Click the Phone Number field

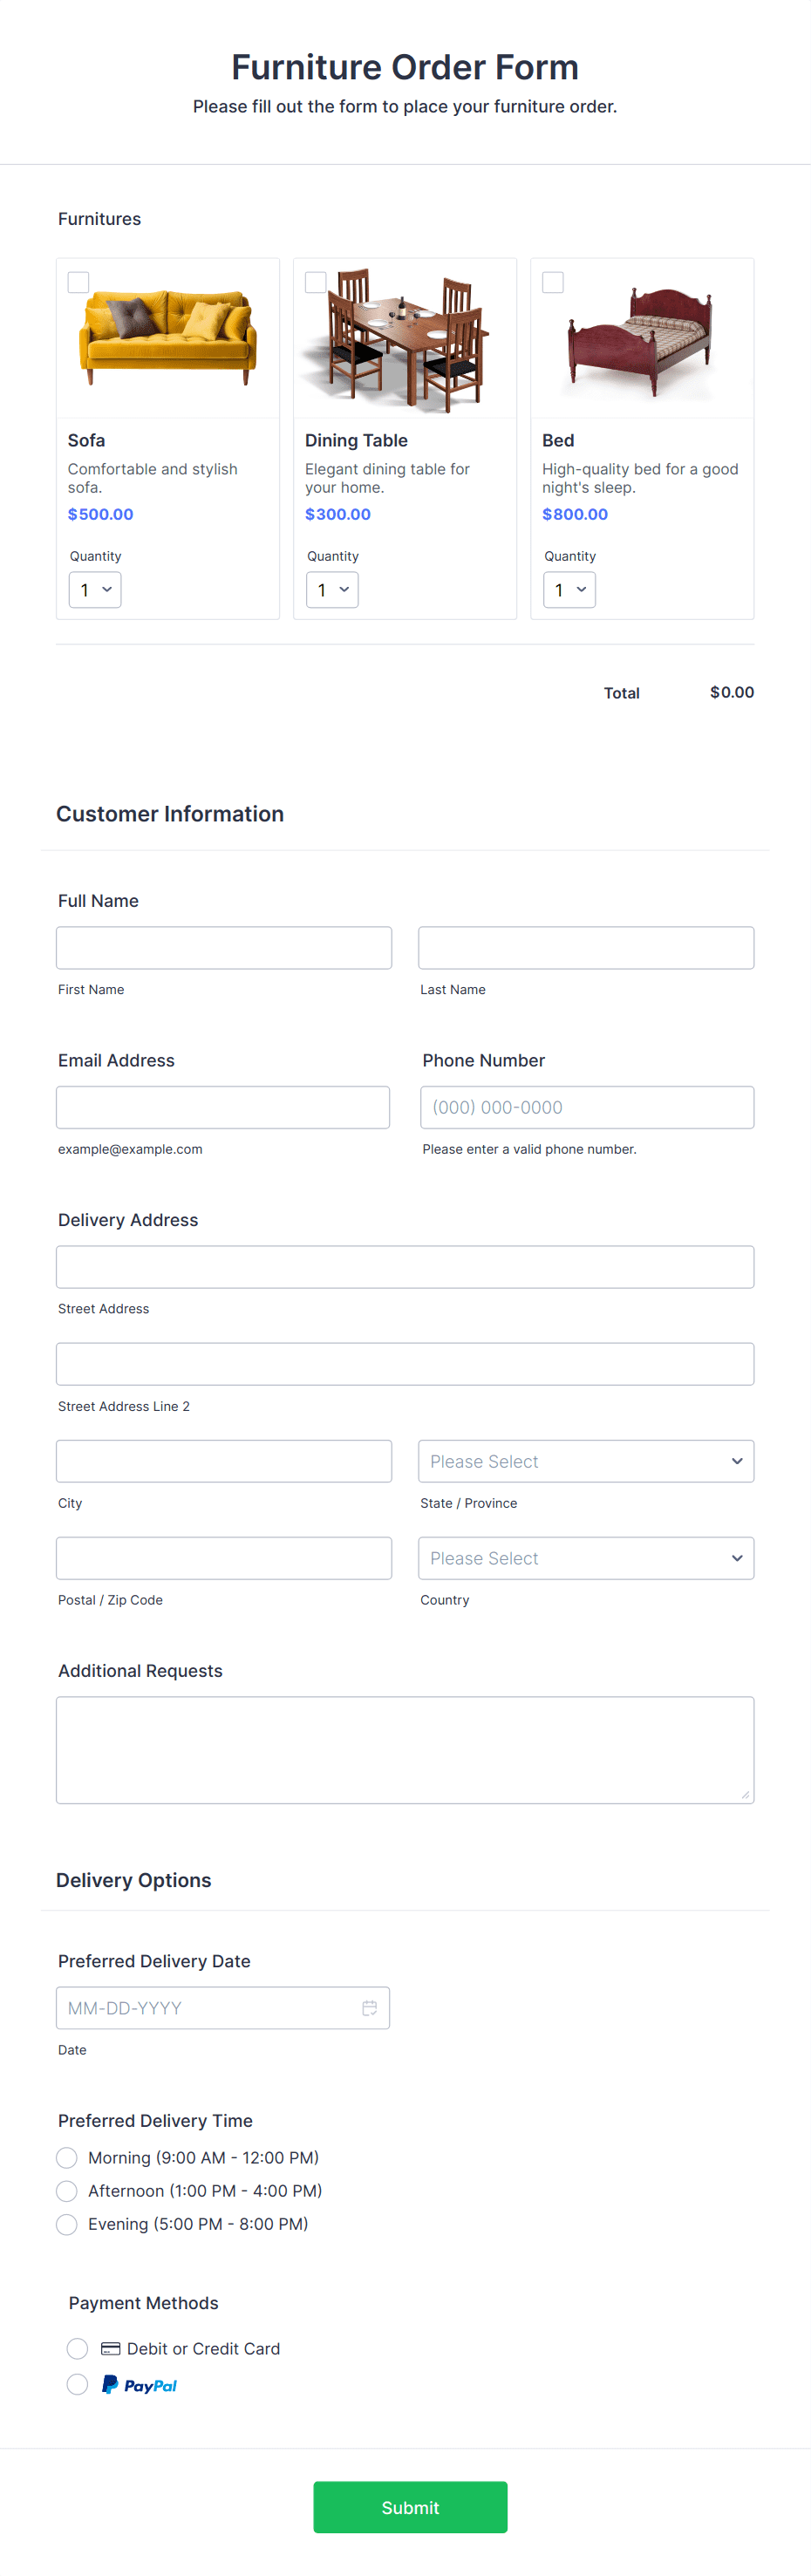tap(587, 1107)
